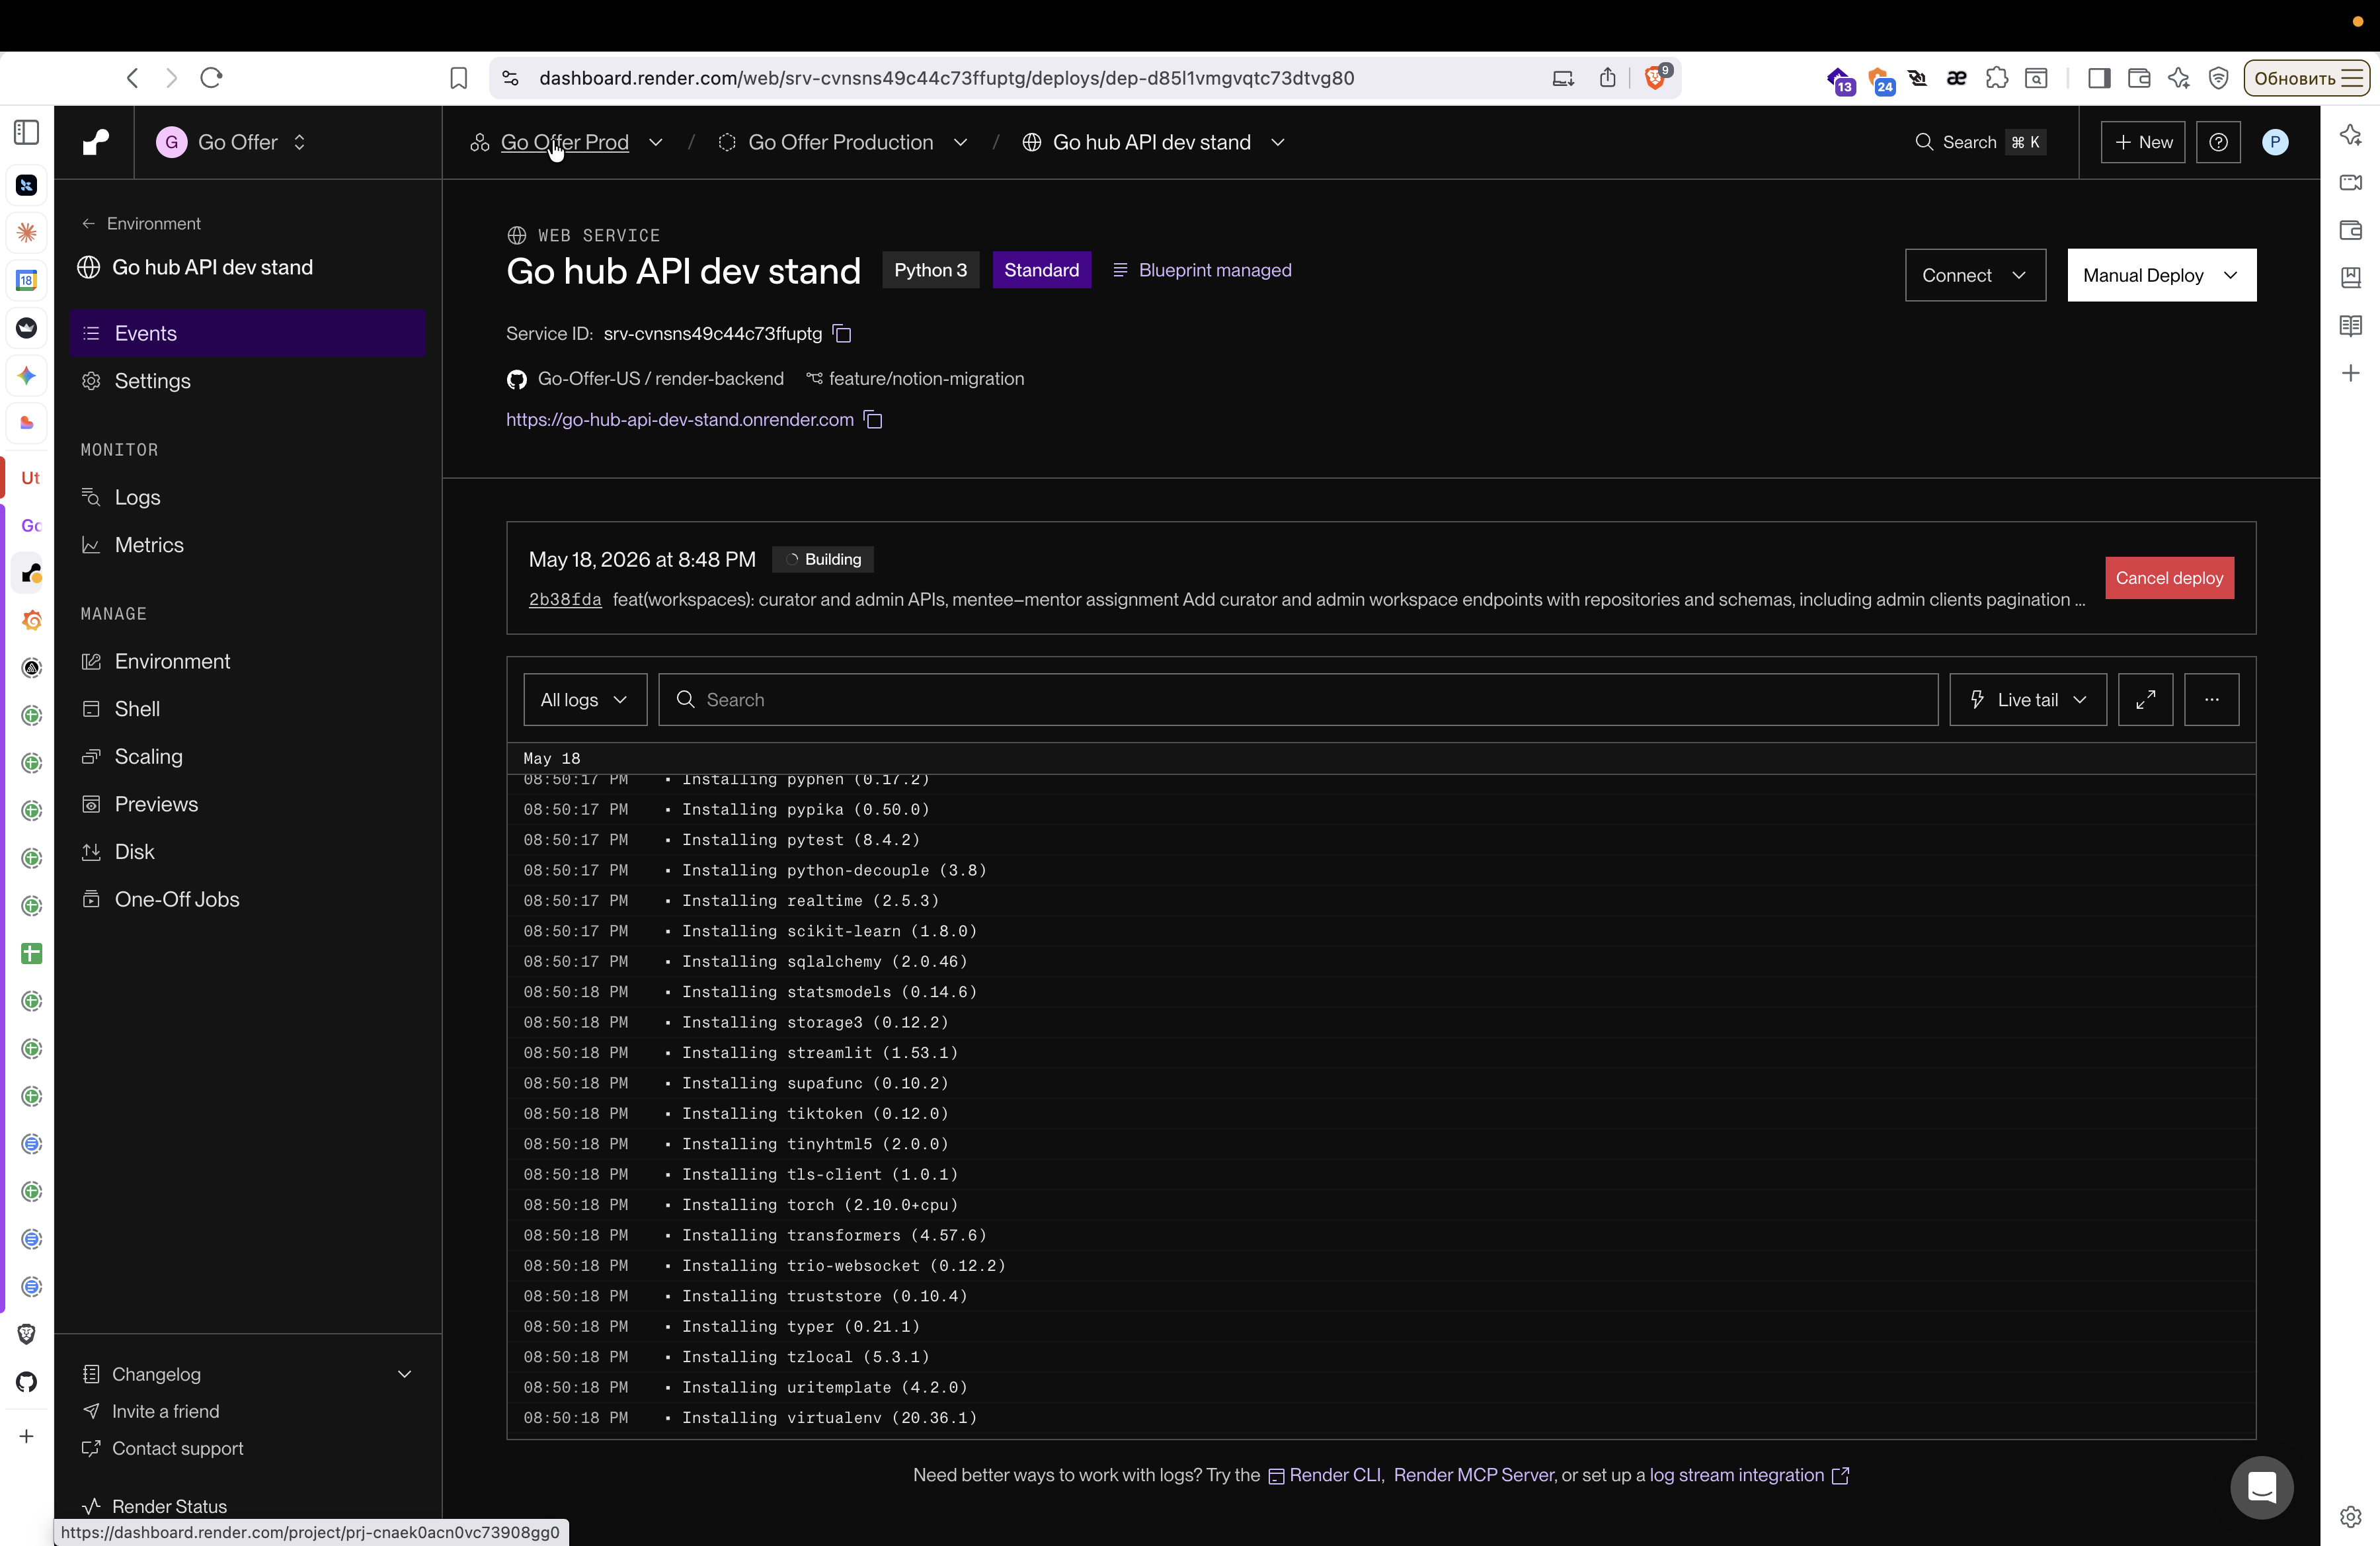
Task: Open the All logs filter dropdown
Action: [585, 700]
